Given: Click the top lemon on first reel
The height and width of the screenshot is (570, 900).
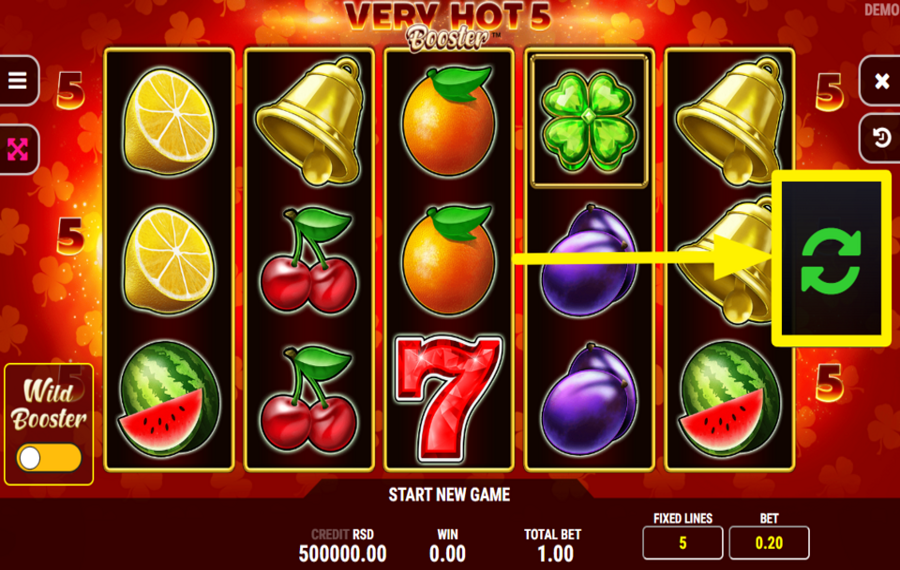Looking at the screenshot, I should [x=169, y=121].
